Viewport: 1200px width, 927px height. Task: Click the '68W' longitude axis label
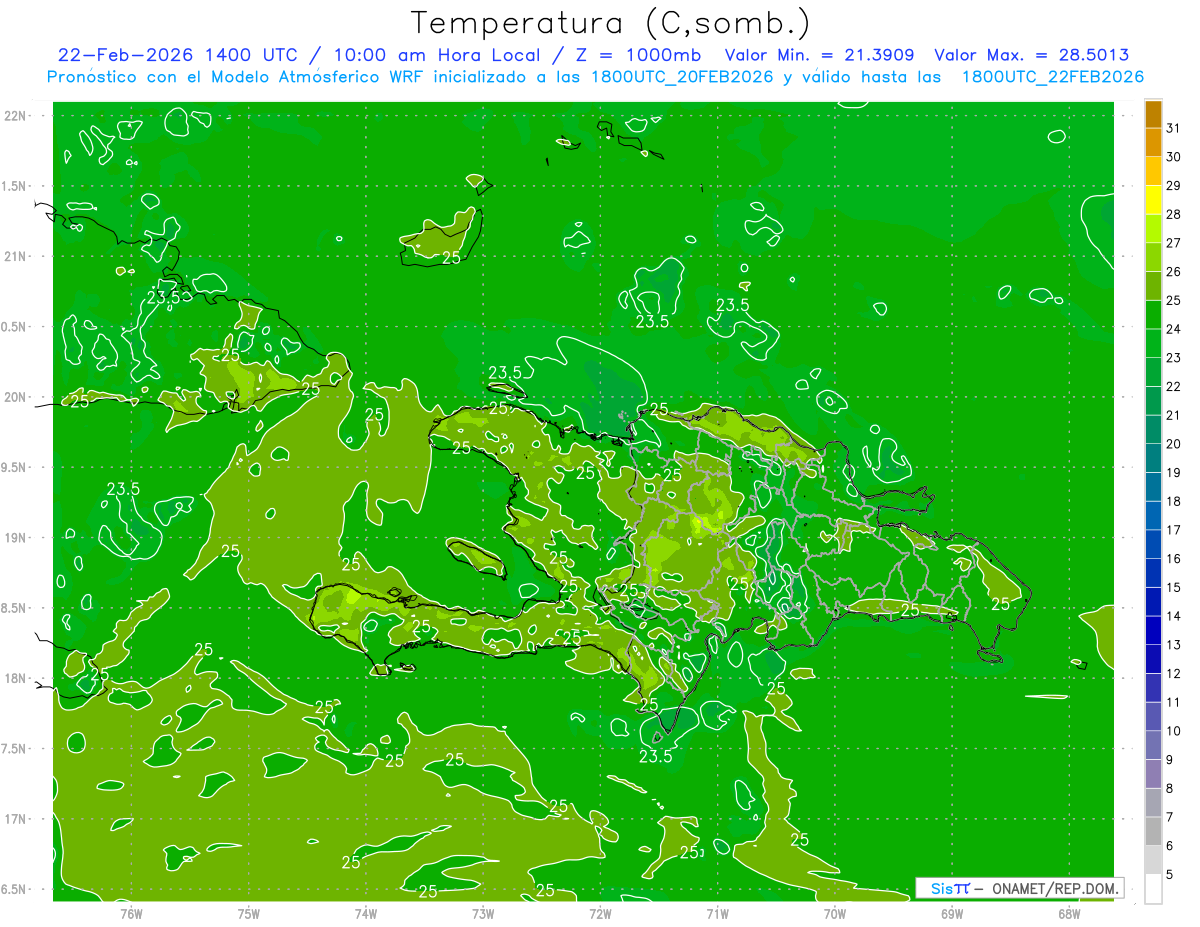point(1069,913)
